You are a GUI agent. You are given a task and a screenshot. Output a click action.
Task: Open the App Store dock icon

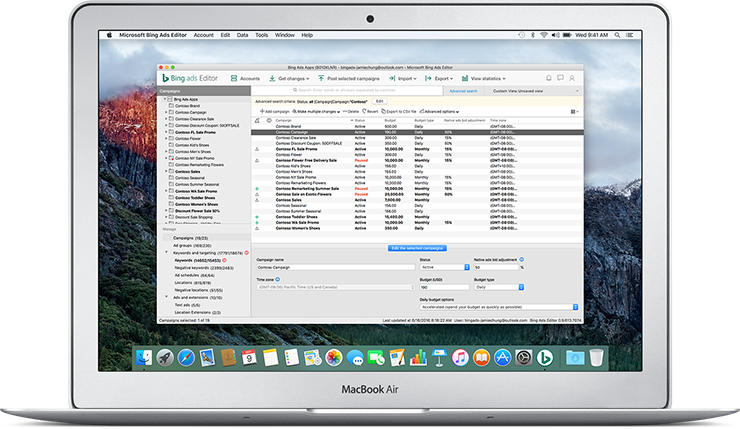pos(502,358)
